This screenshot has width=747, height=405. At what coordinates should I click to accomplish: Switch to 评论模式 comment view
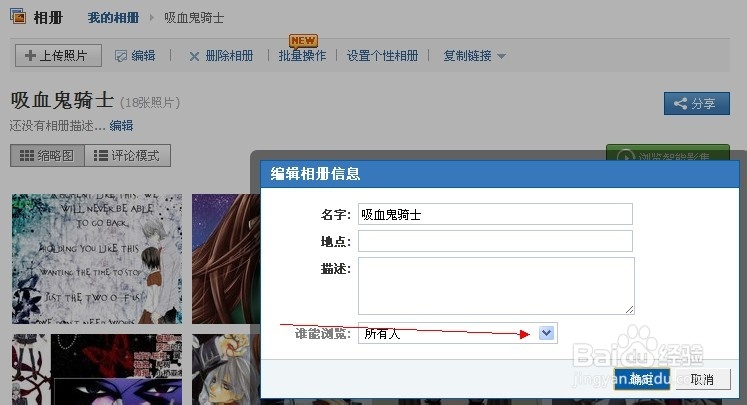(127, 155)
